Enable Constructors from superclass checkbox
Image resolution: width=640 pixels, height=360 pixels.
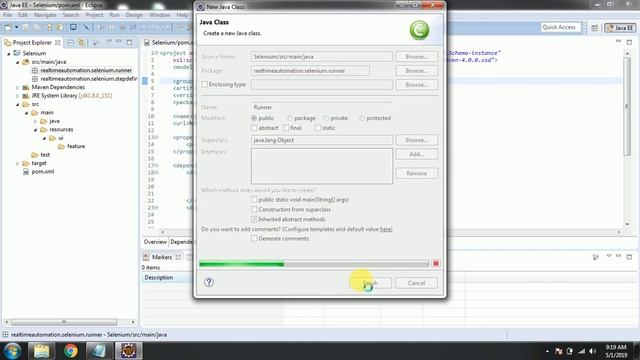[x=254, y=209]
